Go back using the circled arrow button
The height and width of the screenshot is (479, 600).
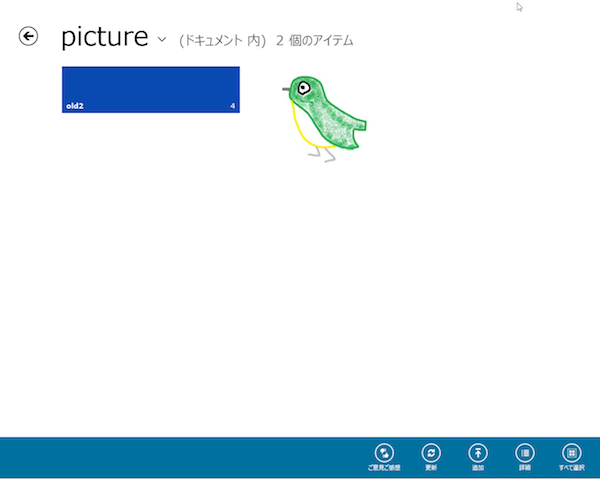click(x=28, y=36)
